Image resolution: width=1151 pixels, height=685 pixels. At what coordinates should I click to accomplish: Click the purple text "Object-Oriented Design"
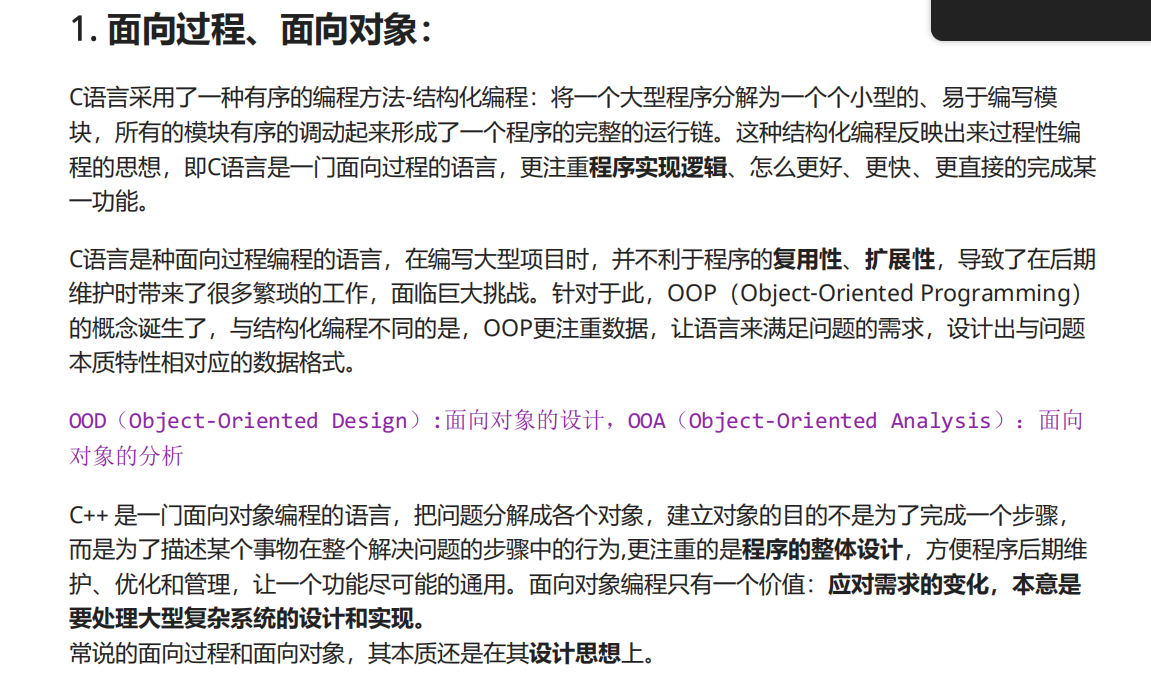(268, 421)
